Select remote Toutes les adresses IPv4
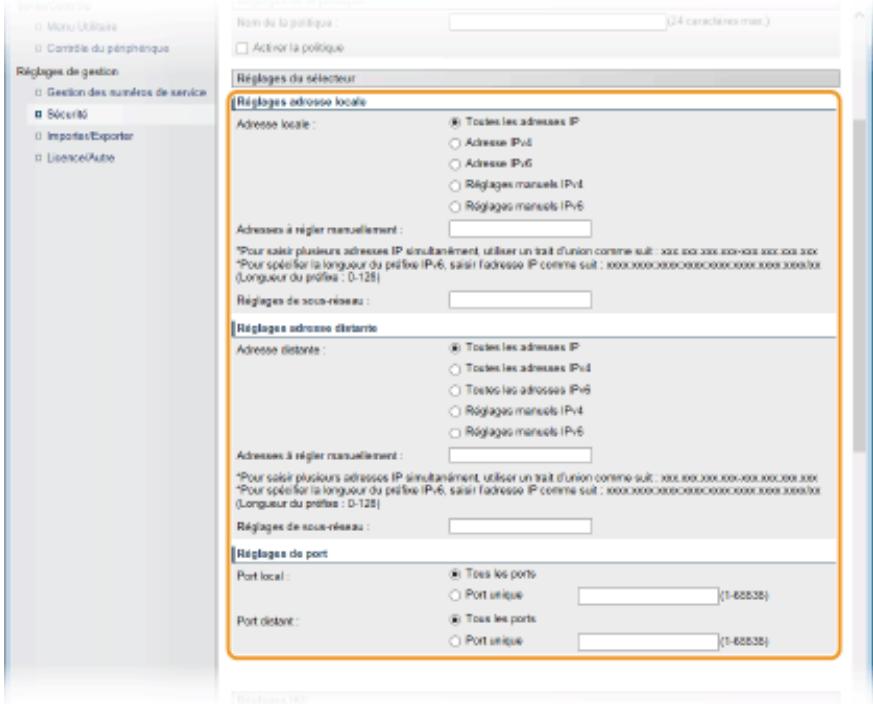Image resolution: width=873 pixels, height=704 pixels. click(x=455, y=369)
